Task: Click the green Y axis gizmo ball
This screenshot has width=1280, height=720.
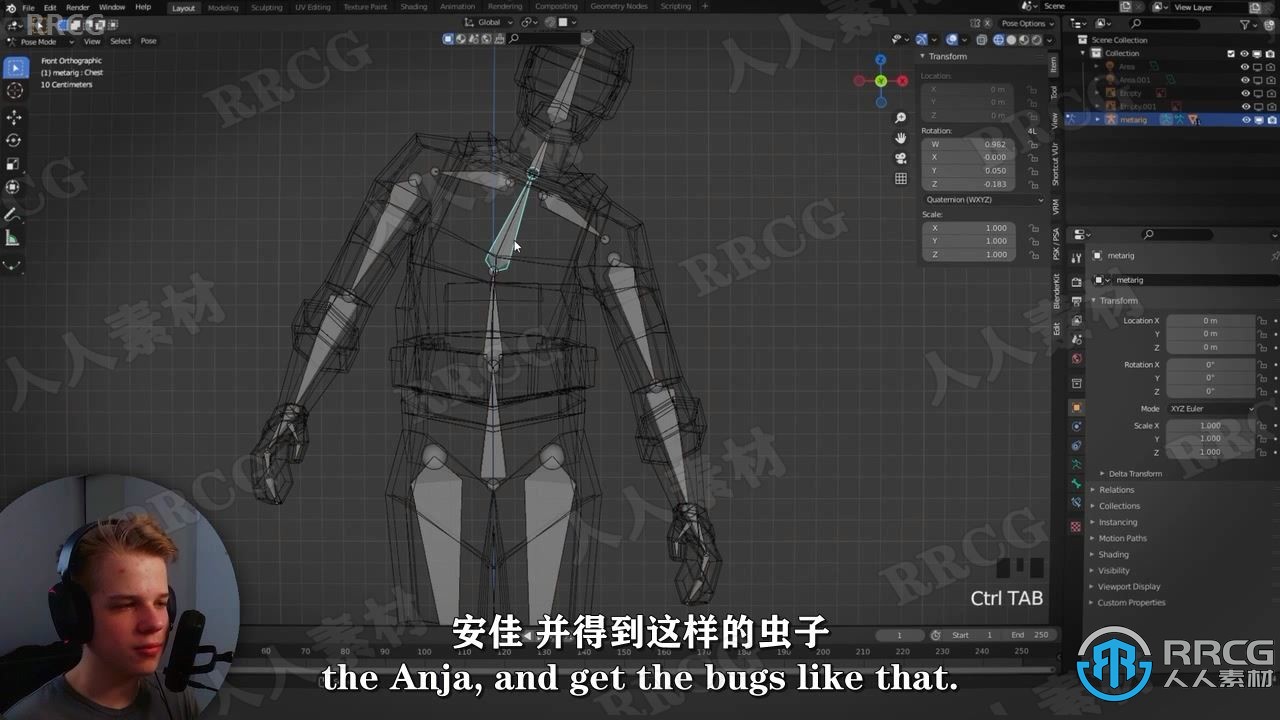Action: tap(881, 81)
